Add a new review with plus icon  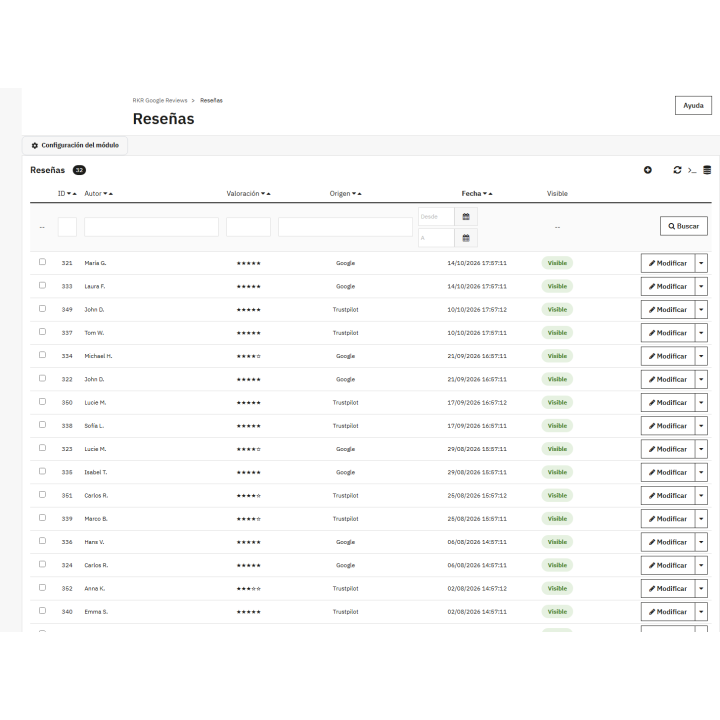647,170
